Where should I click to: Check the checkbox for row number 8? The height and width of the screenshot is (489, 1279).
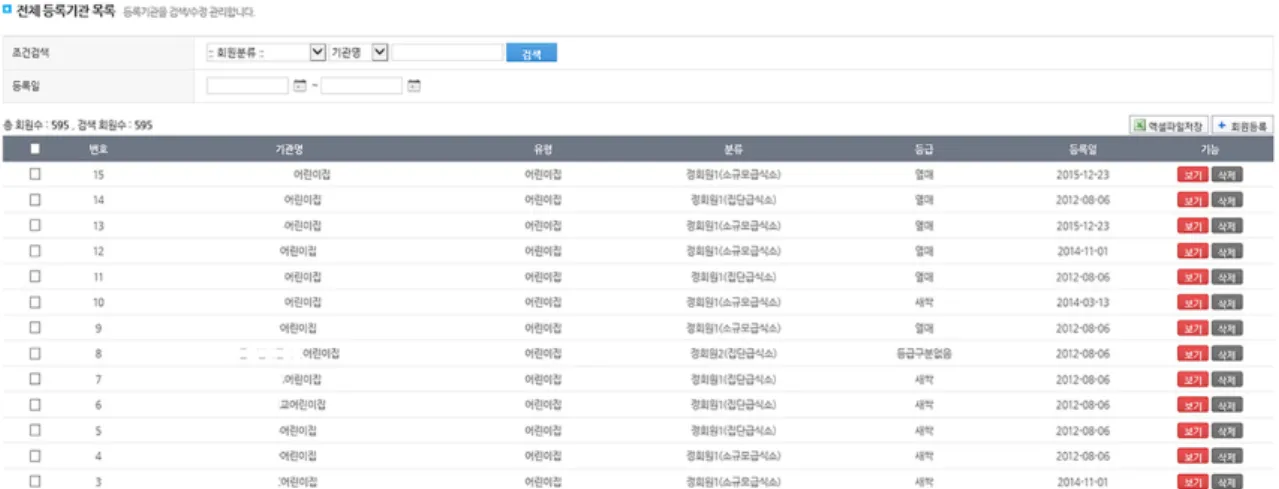coord(35,354)
